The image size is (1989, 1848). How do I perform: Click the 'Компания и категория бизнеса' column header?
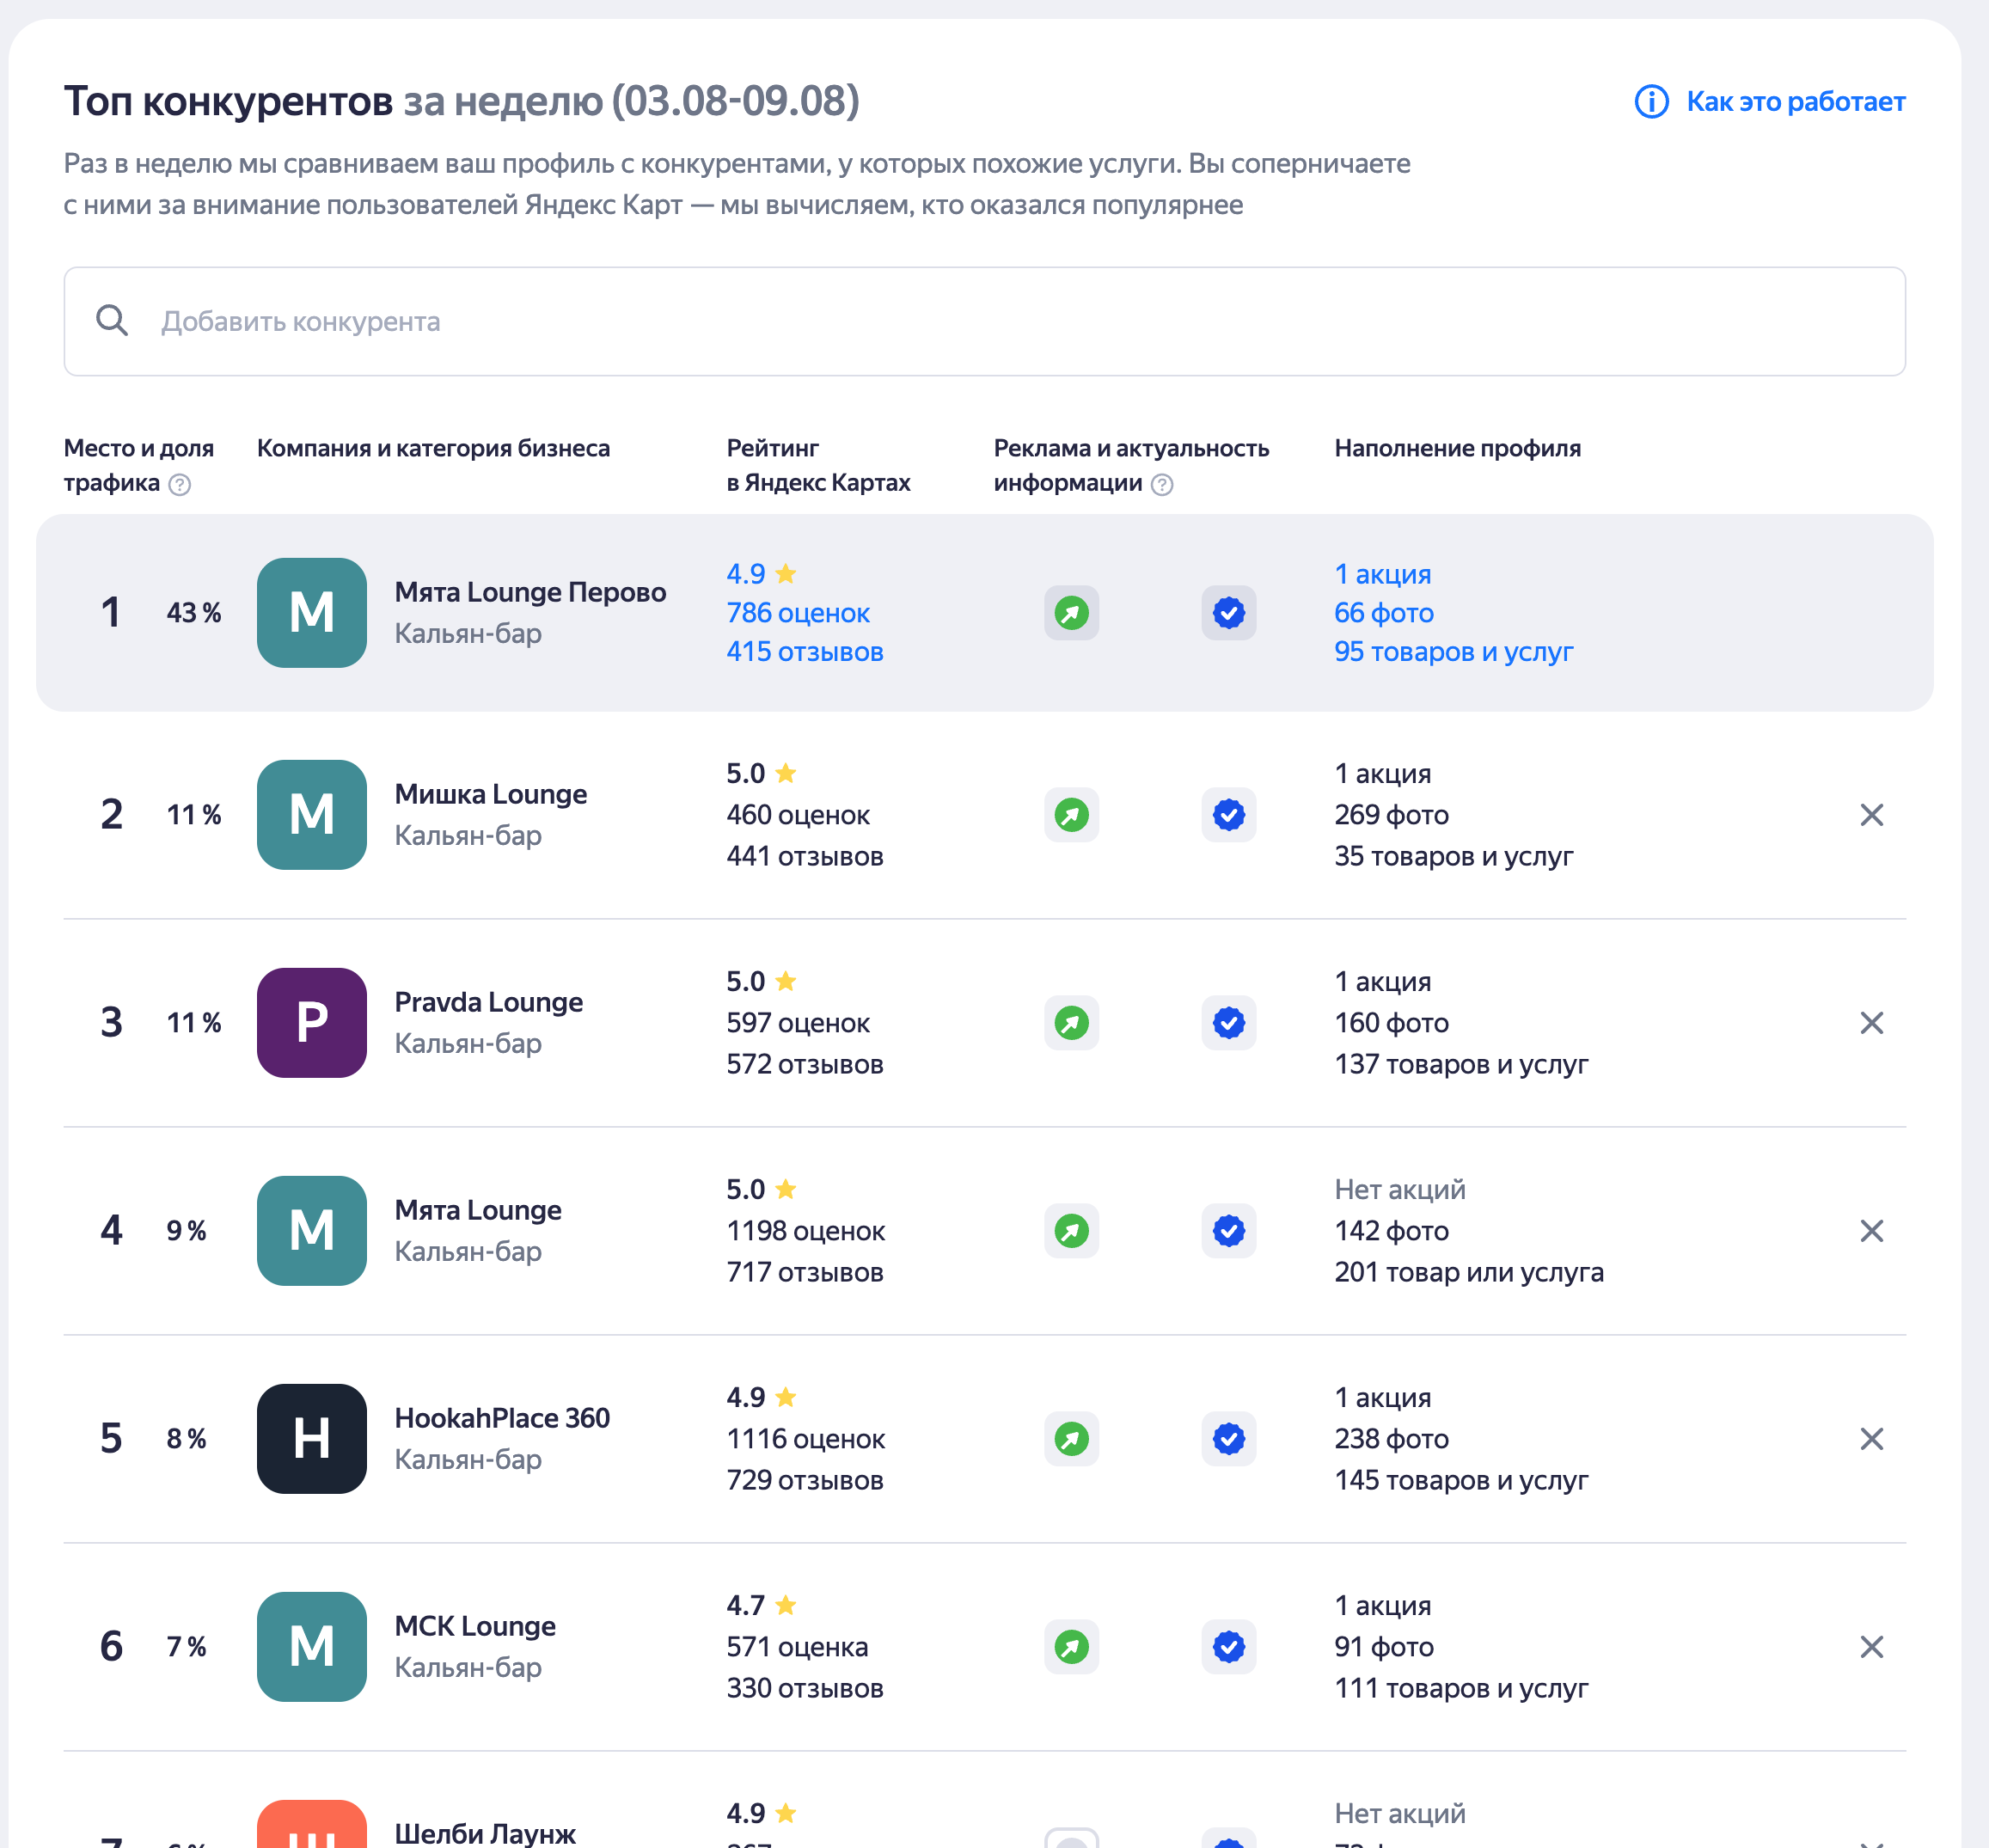[x=433, y=448]
